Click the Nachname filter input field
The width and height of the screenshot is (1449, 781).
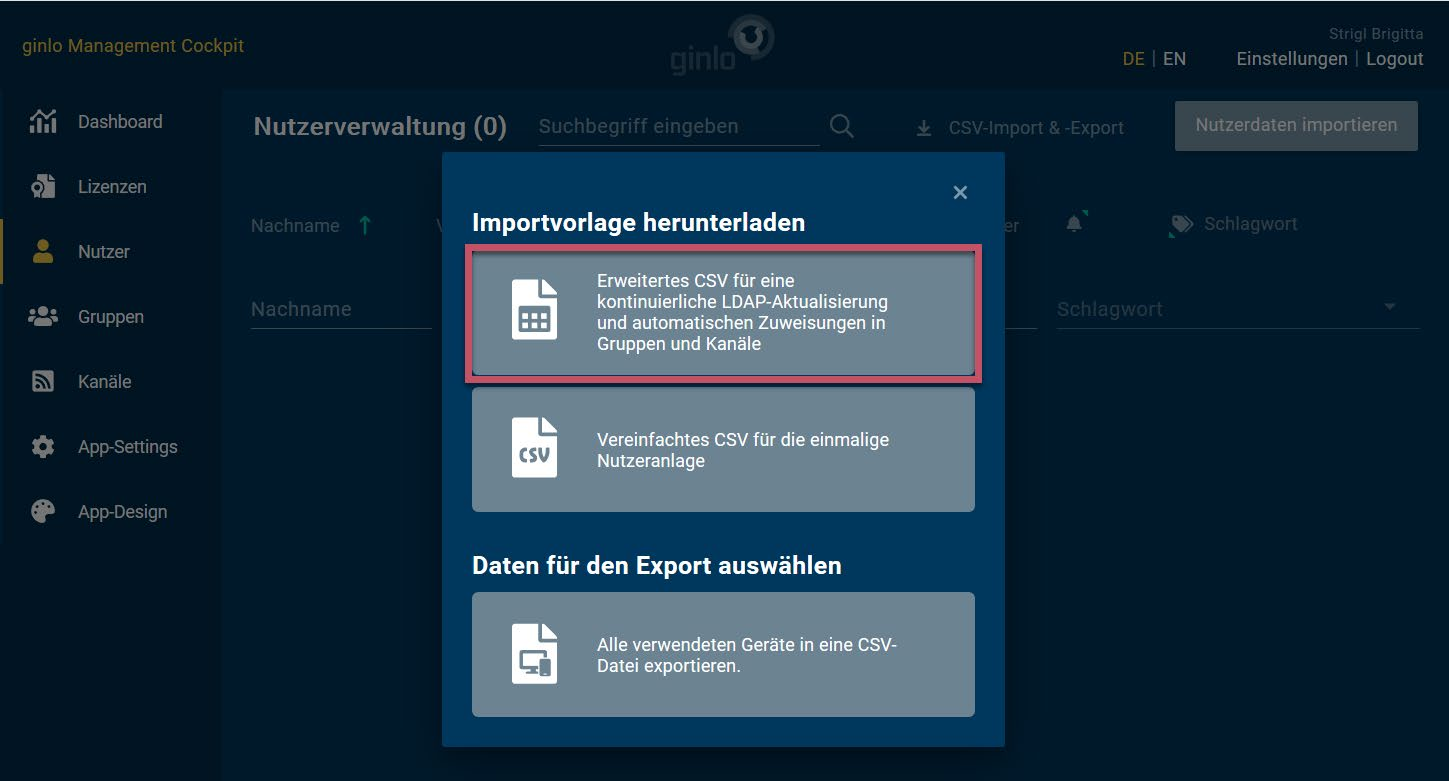341,309
